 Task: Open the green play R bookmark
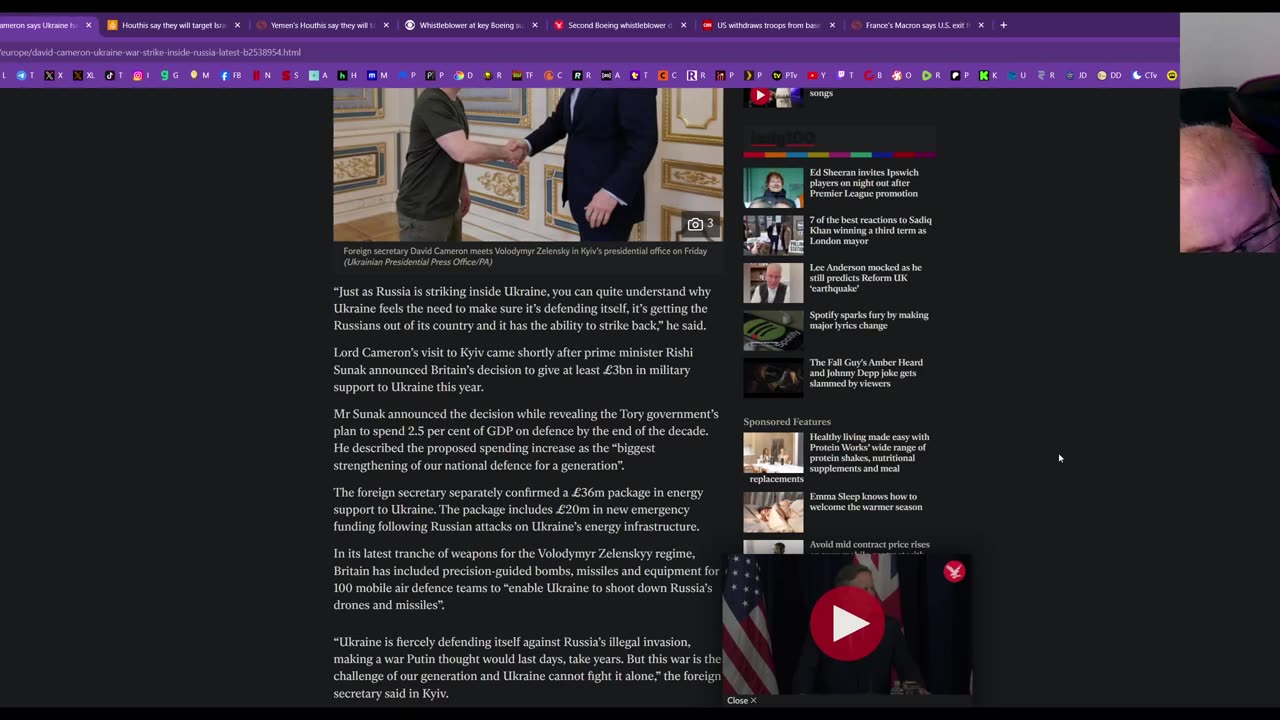point(931,75)
